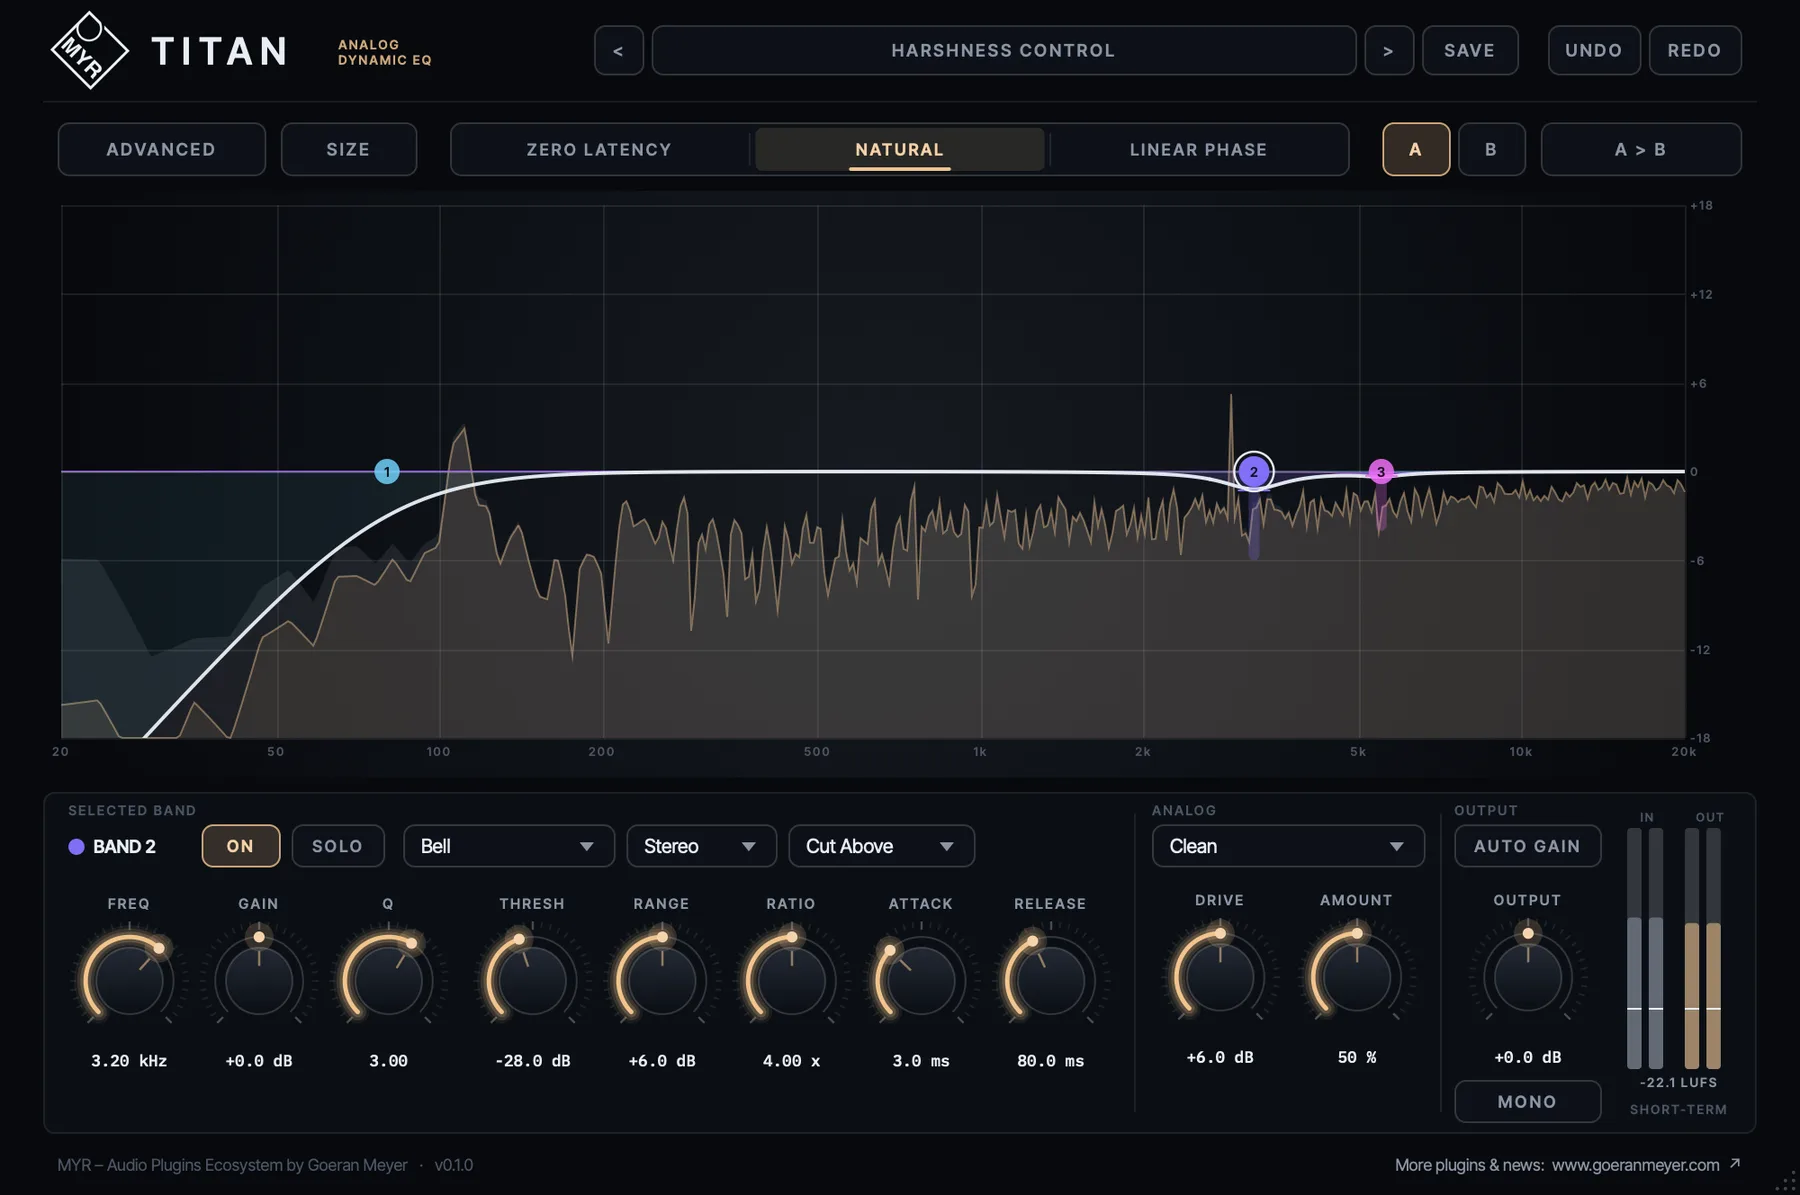Open www.goeranmeyer.com link
This screenshot has width=1800, height=1195.
click(1635, 1165)
